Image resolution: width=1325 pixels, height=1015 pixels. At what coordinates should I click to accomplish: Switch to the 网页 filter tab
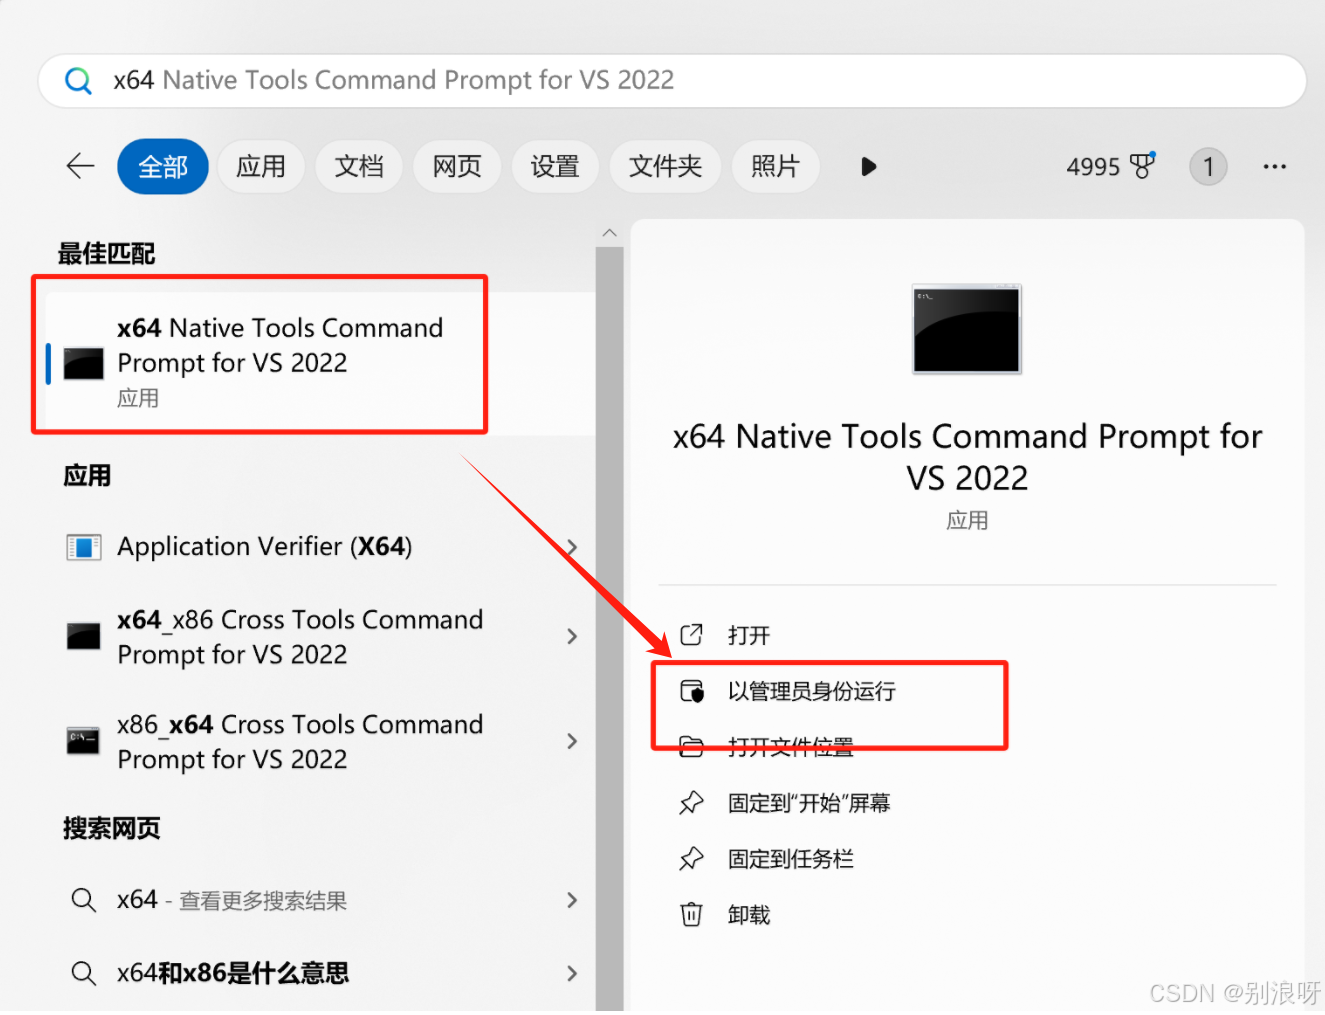coord(457,166)
